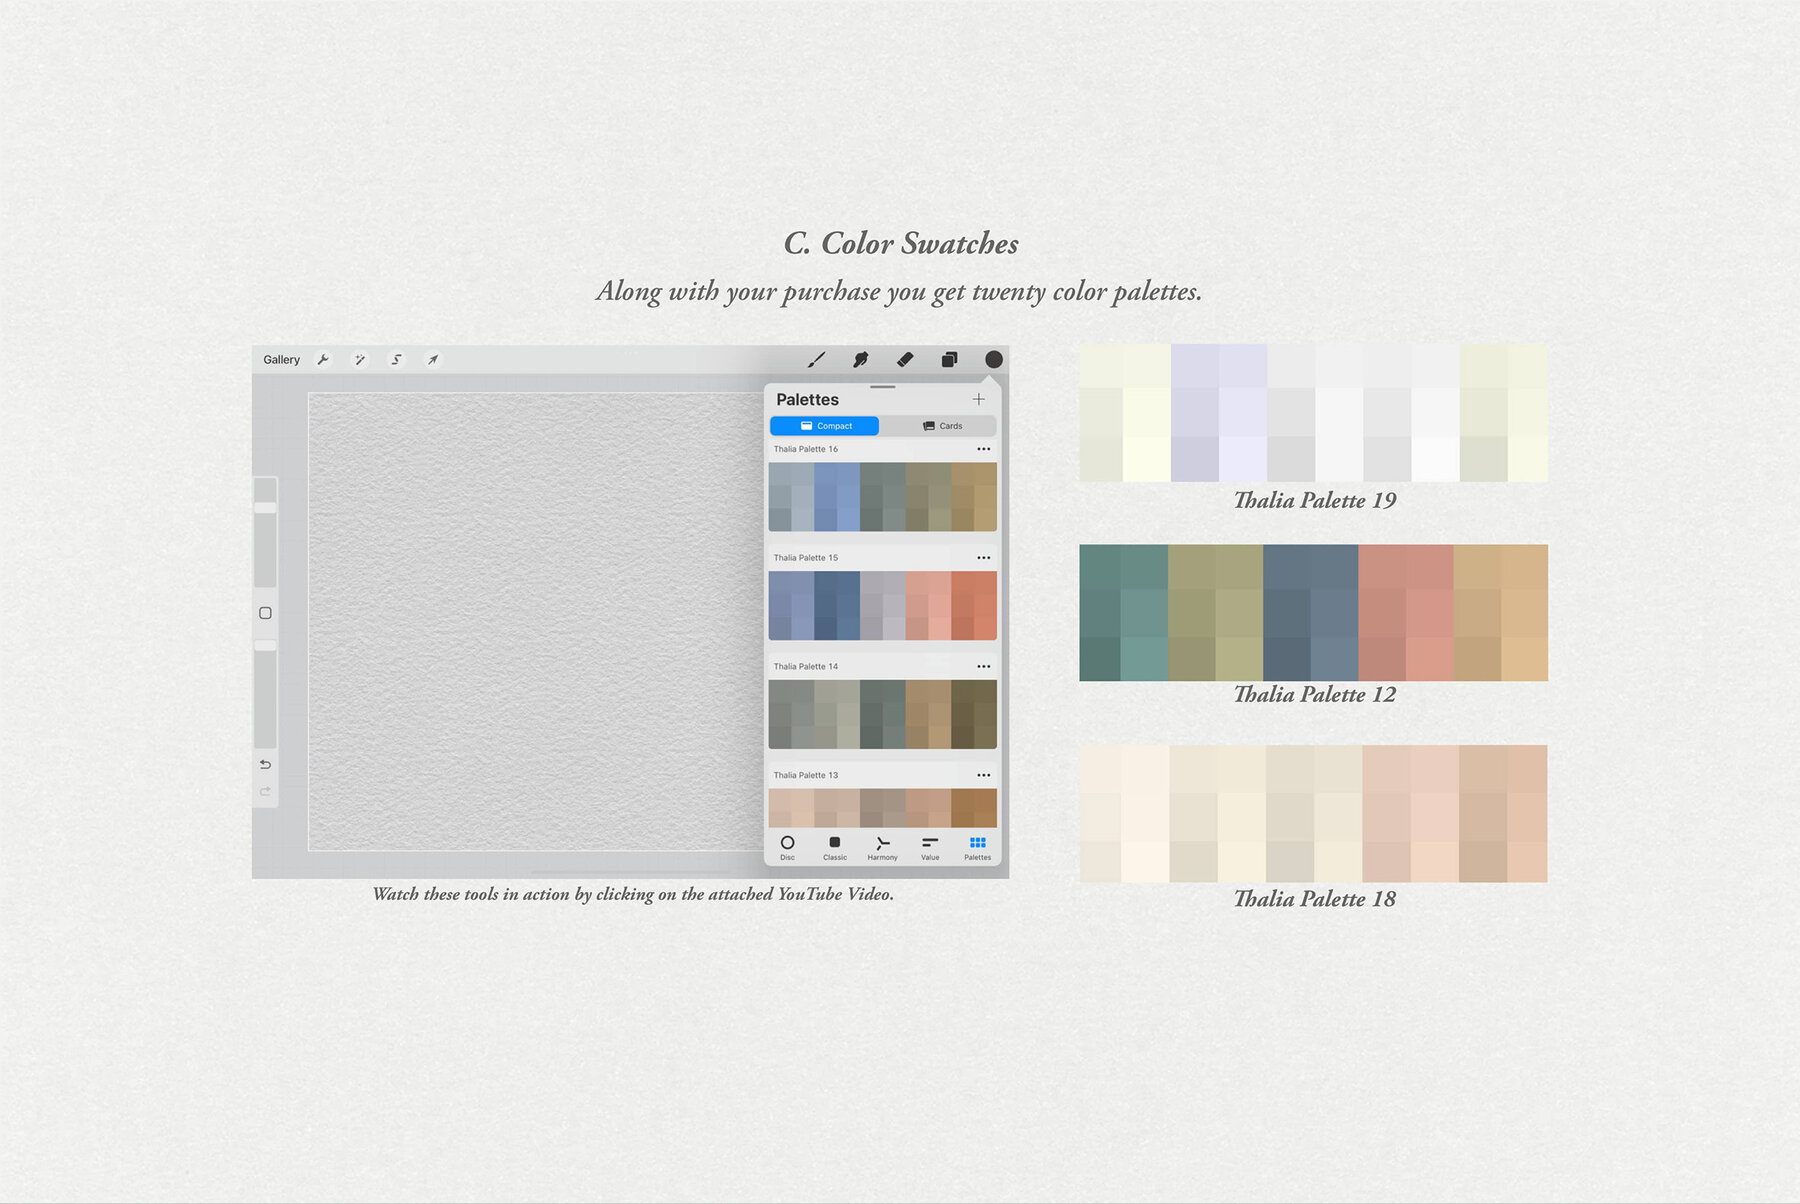Screen dimensions: 1800x1204
Task: Switch to the Disc color view
Action: pos(788,847)
